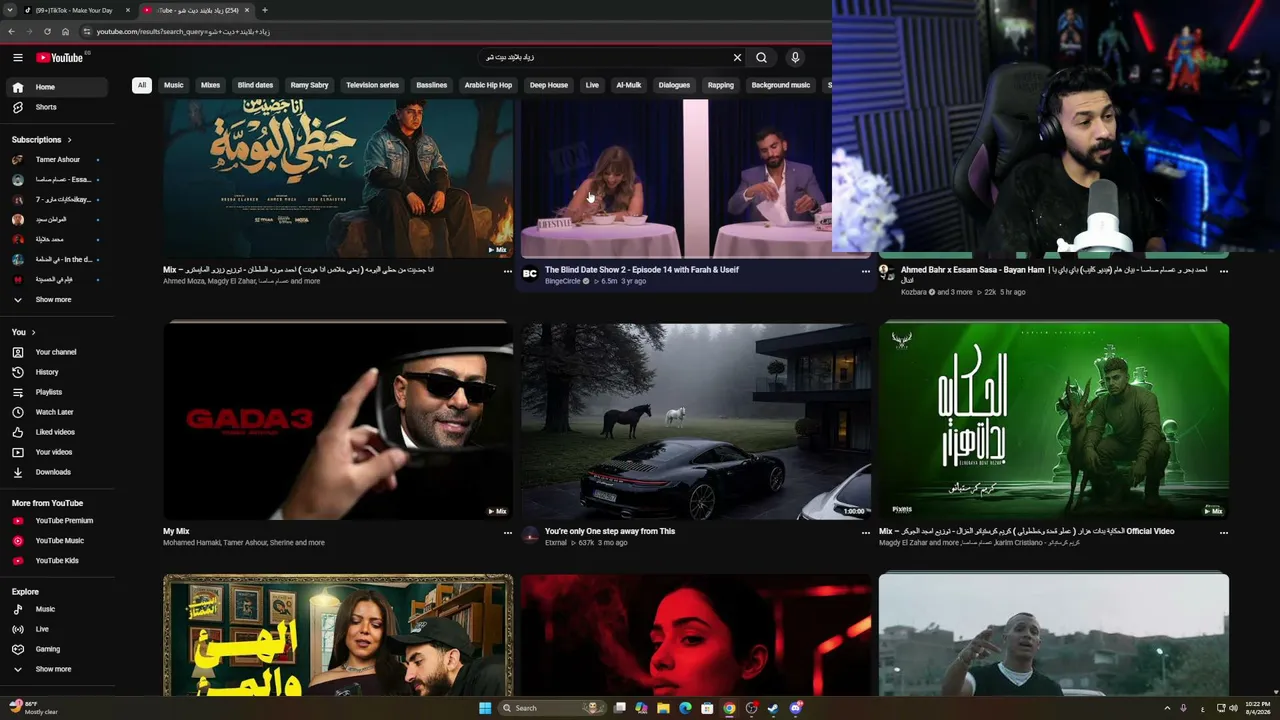Image resolution: width=1280 pixels, height=720 pixels.
Task: Open Music under Explore
Action: [x=55, y=609]
